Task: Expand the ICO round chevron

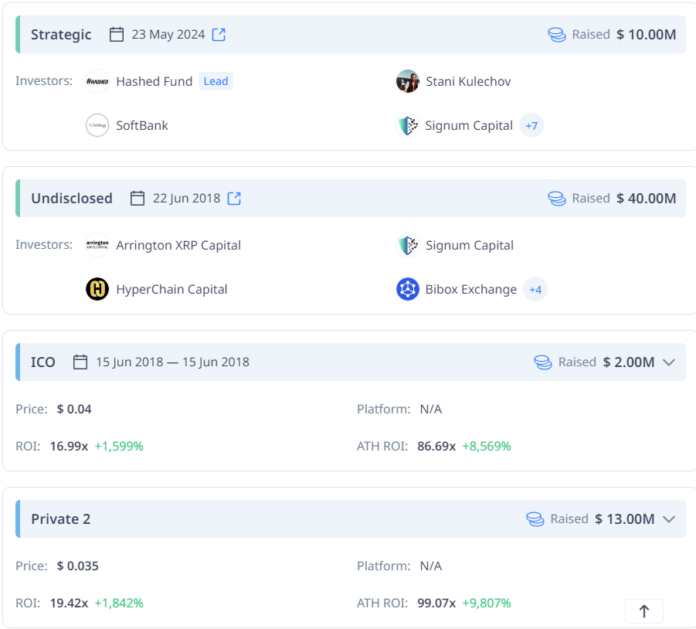Action: [669, 362]
